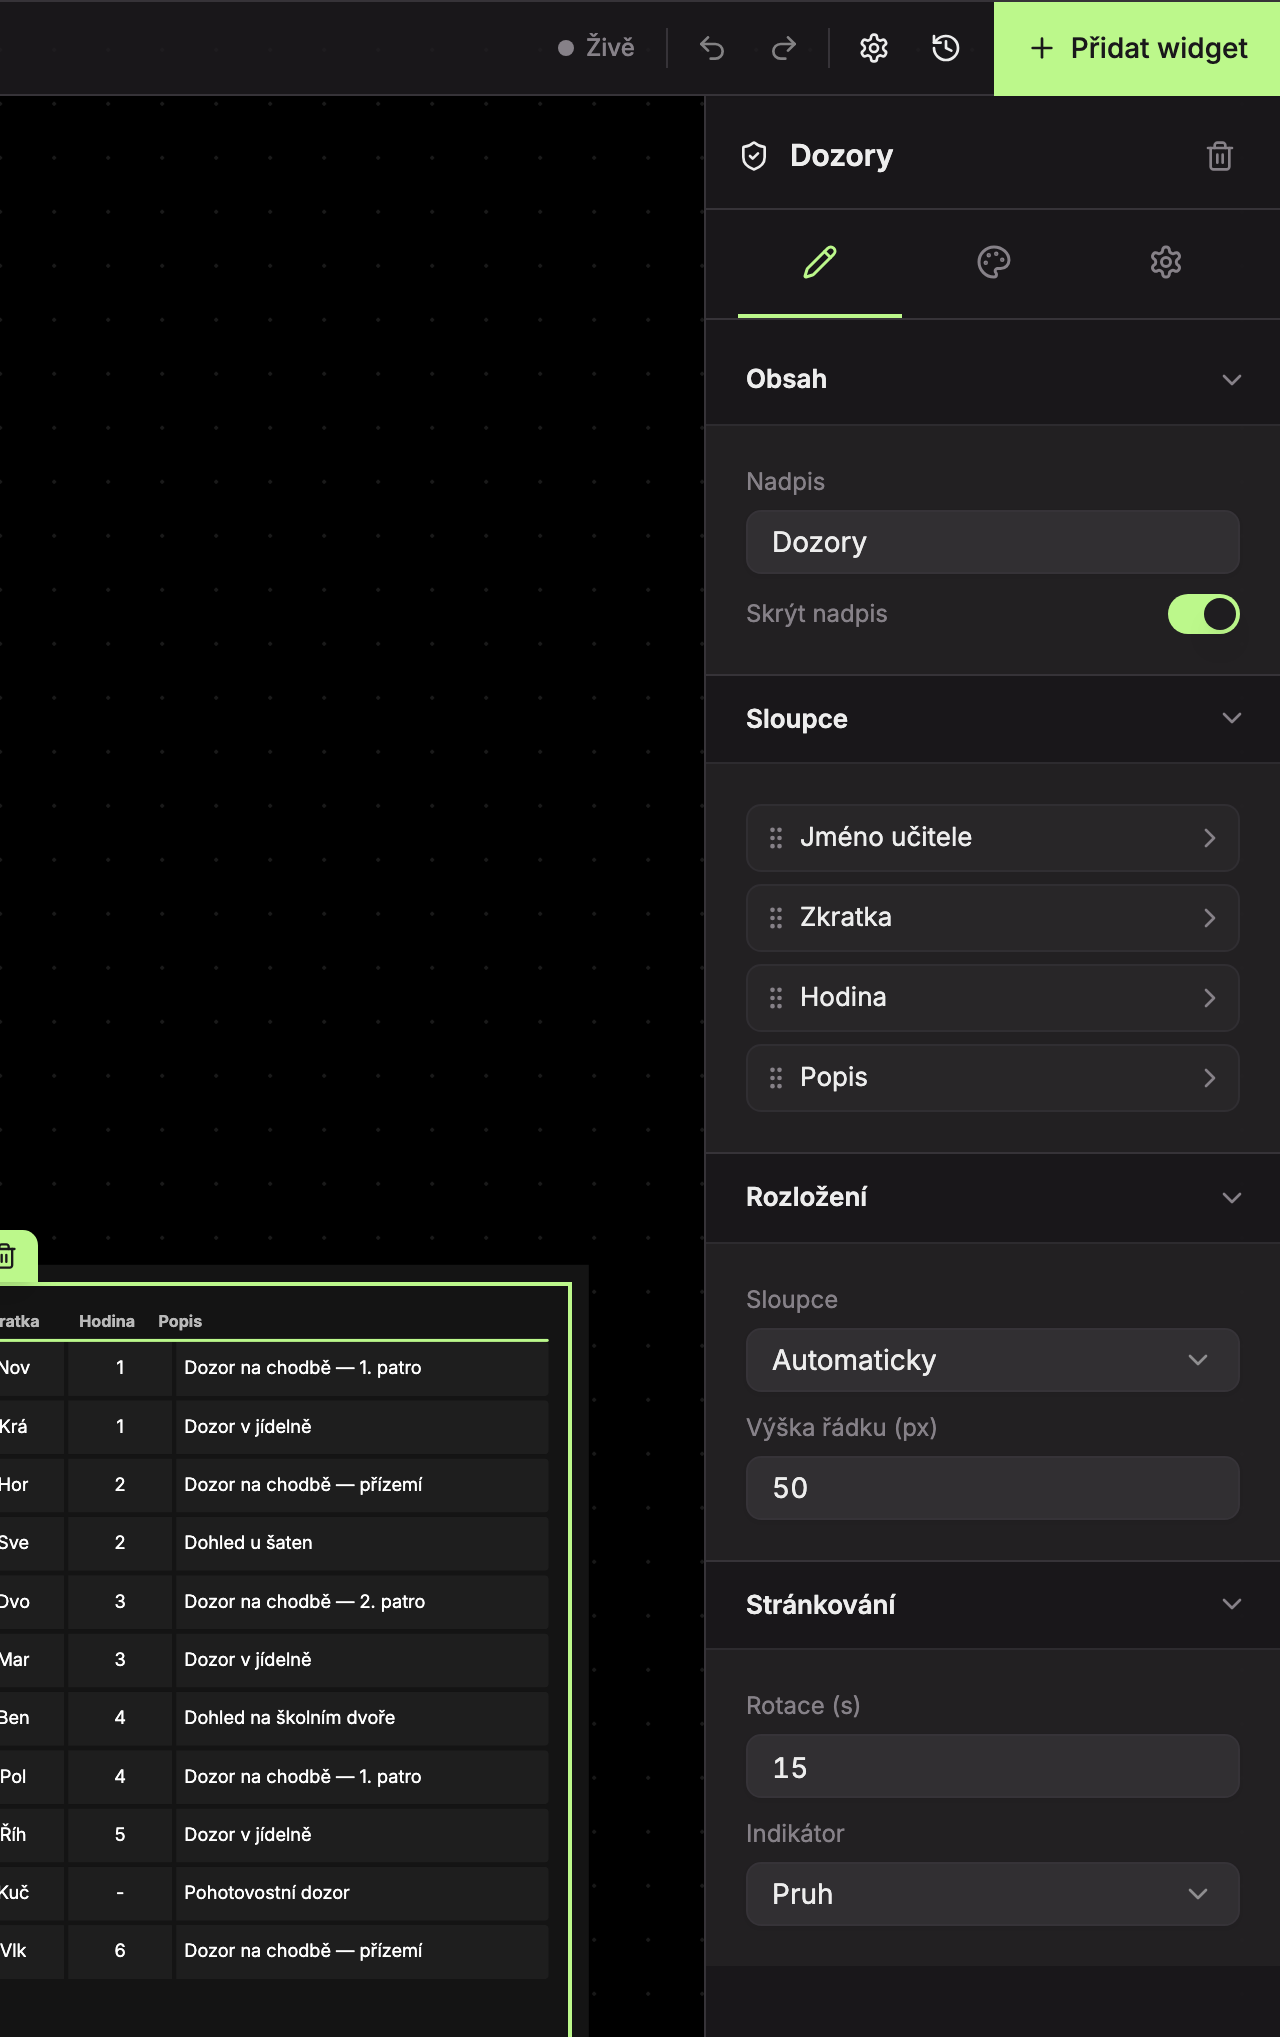Image resolution: width=1280 pixels, height=2037 pixels.
Task: Click drag handle of Jméno učitele column
Action: pyautogui.click(x=776, y=838)
